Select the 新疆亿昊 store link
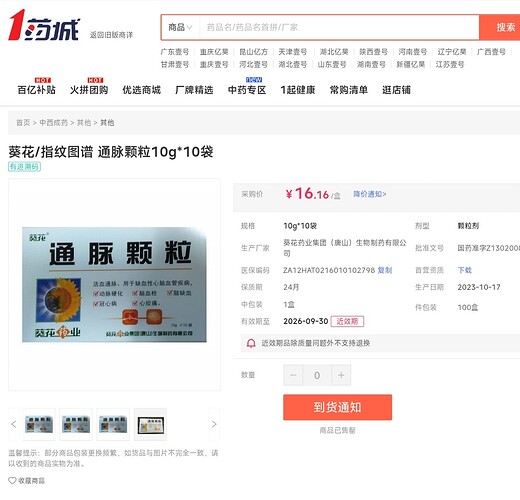This screenshot has width=520, height=500. 411,64
